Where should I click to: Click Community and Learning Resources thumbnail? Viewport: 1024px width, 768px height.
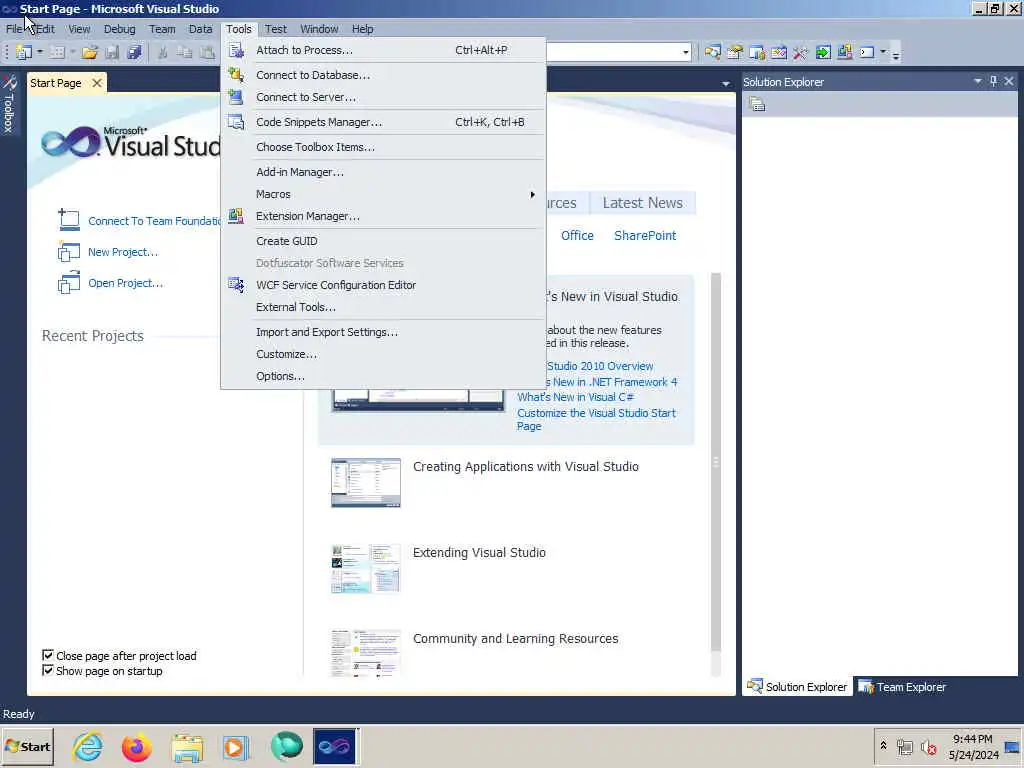(366, 653)
